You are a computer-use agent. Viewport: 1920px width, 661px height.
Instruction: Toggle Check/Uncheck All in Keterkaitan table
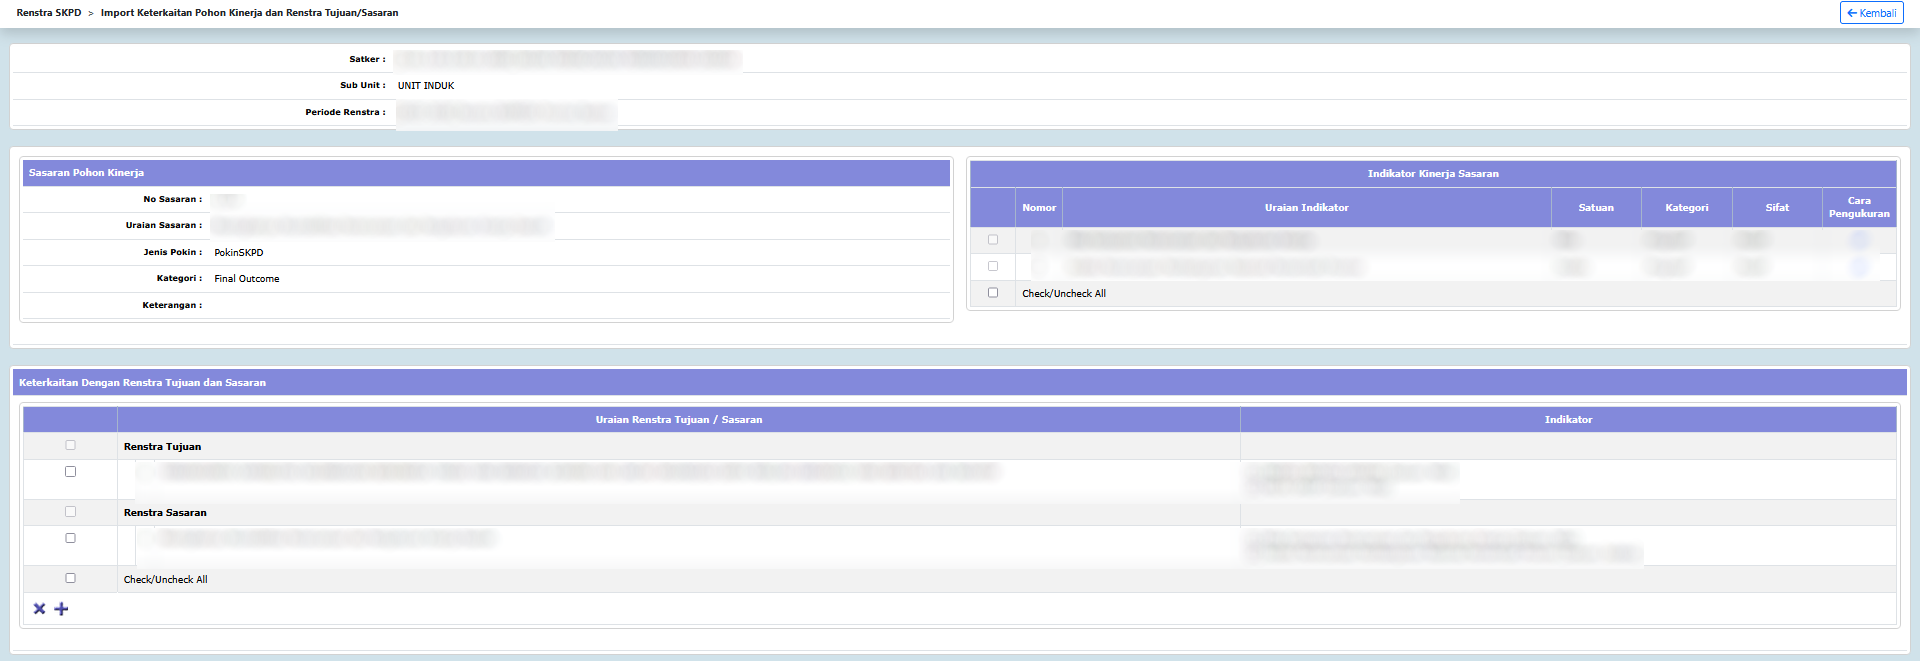click(70, 578)
